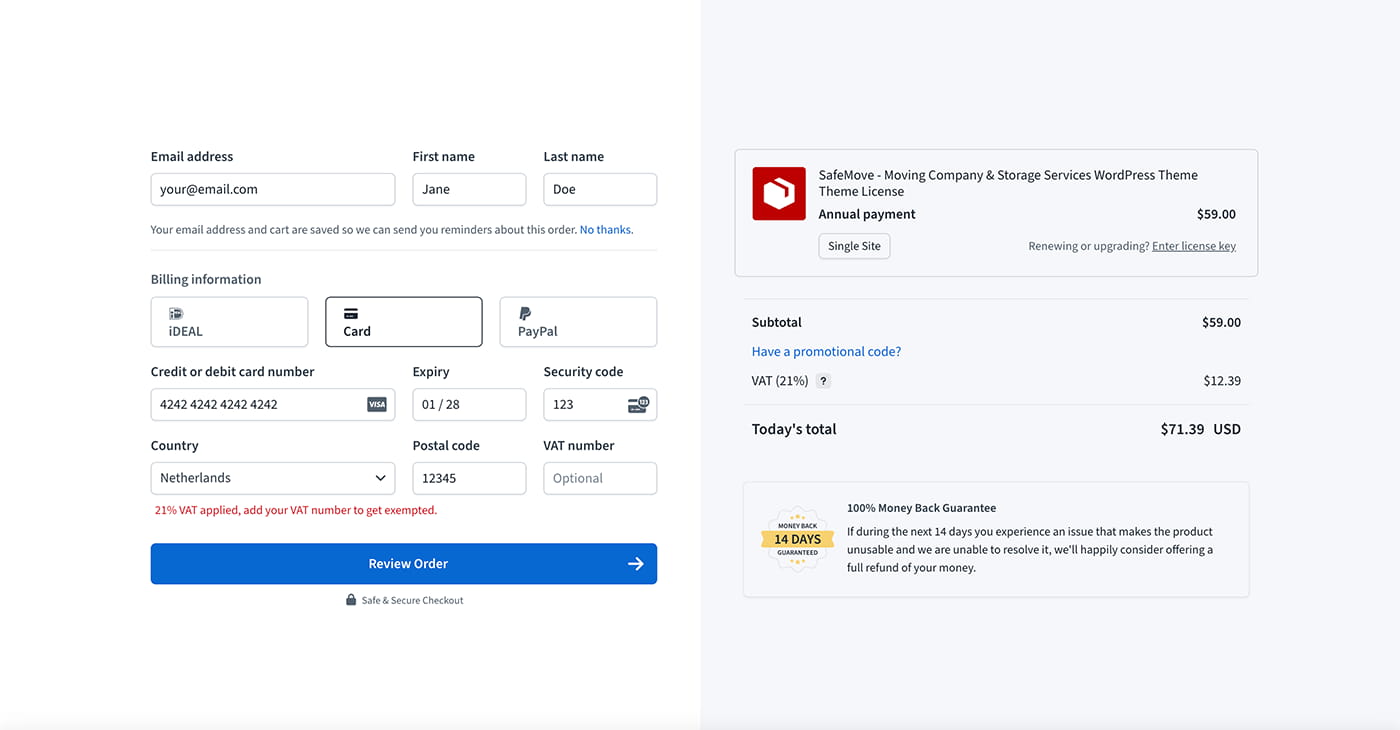Click the red SafeMove product logo
This screenshot has height=730, width=1400.
pos(778,193)
